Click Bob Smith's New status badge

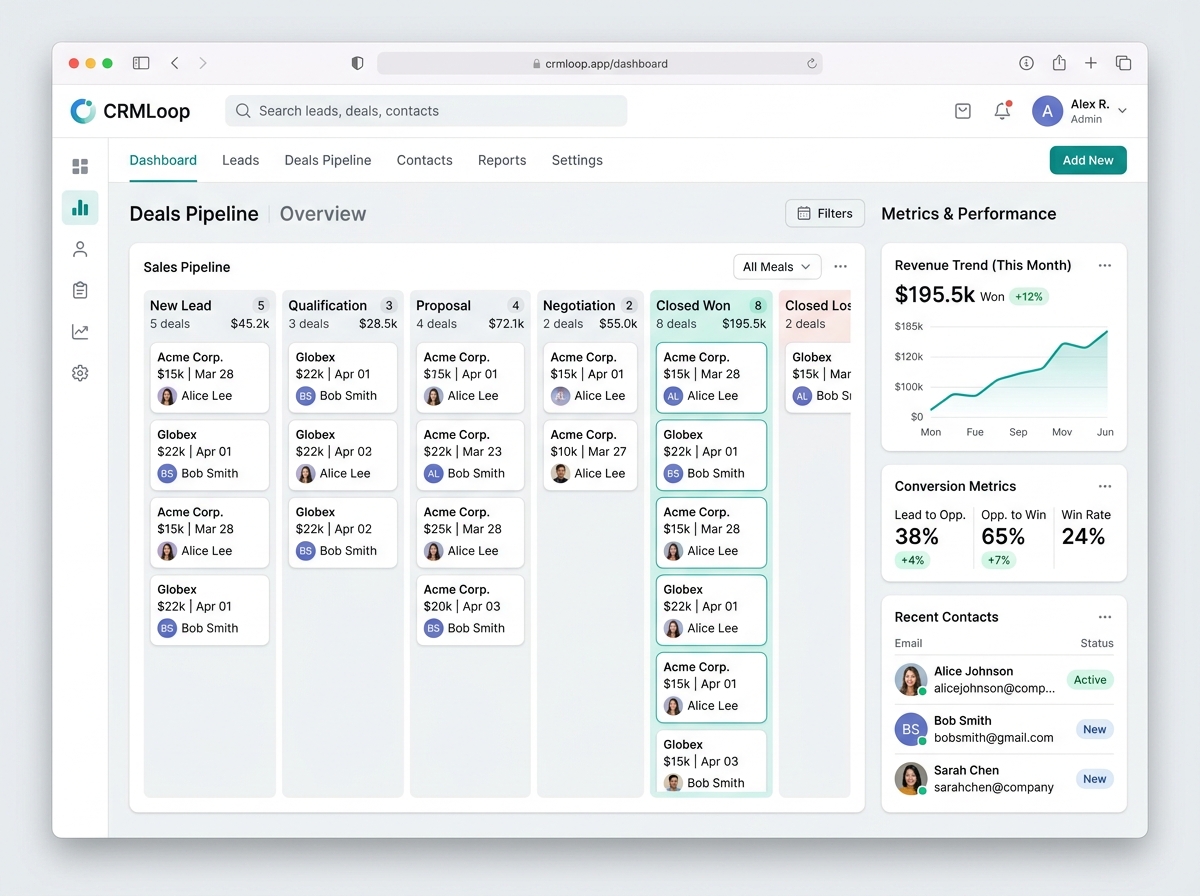pyautogui.click(x=1095, y=729)
